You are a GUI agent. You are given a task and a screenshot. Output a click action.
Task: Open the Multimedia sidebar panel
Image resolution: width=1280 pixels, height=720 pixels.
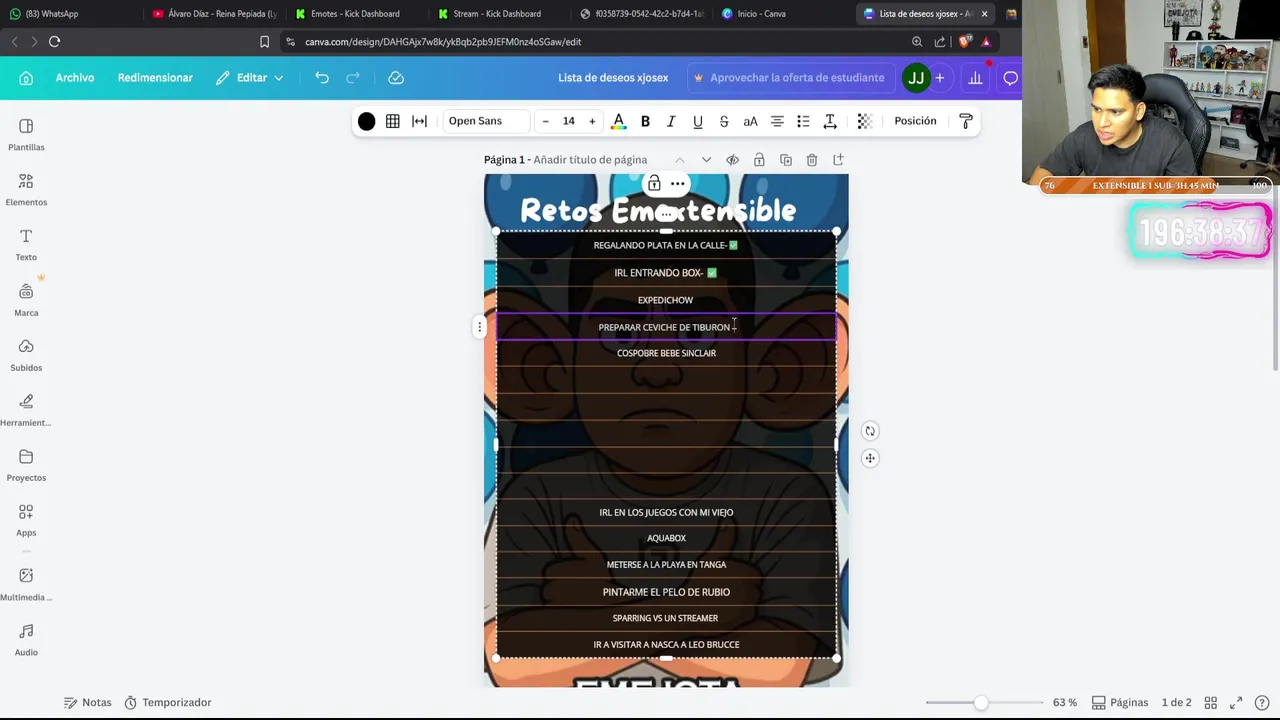point(26,585)
